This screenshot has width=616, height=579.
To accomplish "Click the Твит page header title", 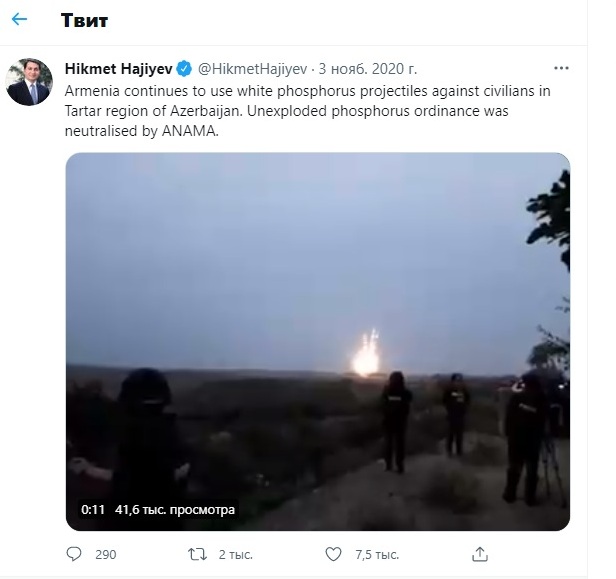I will pyautogui.click(x=84, y=20).
